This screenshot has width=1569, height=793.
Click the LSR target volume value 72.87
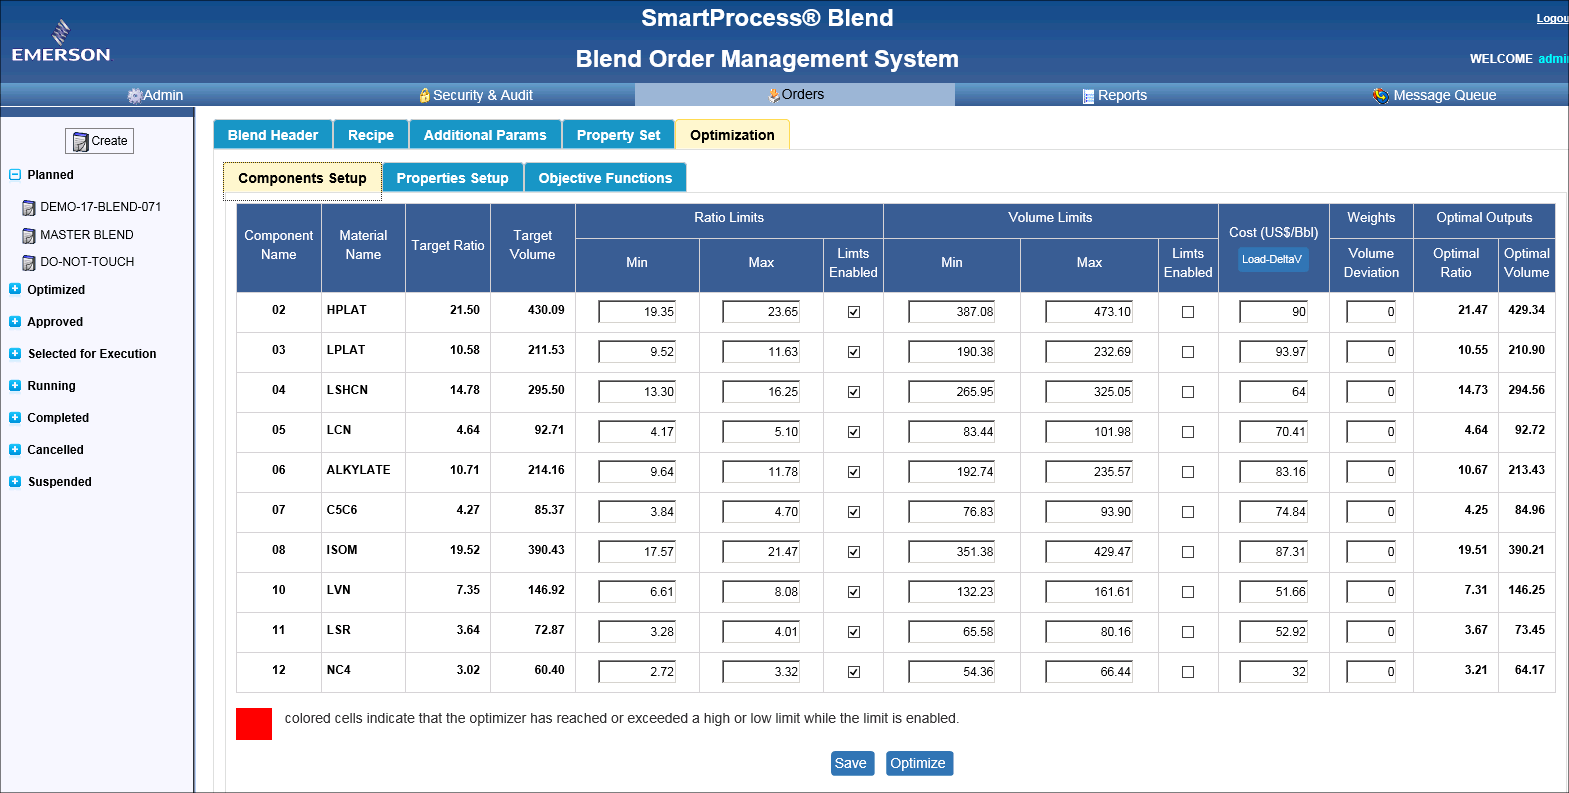click(549, 630)
